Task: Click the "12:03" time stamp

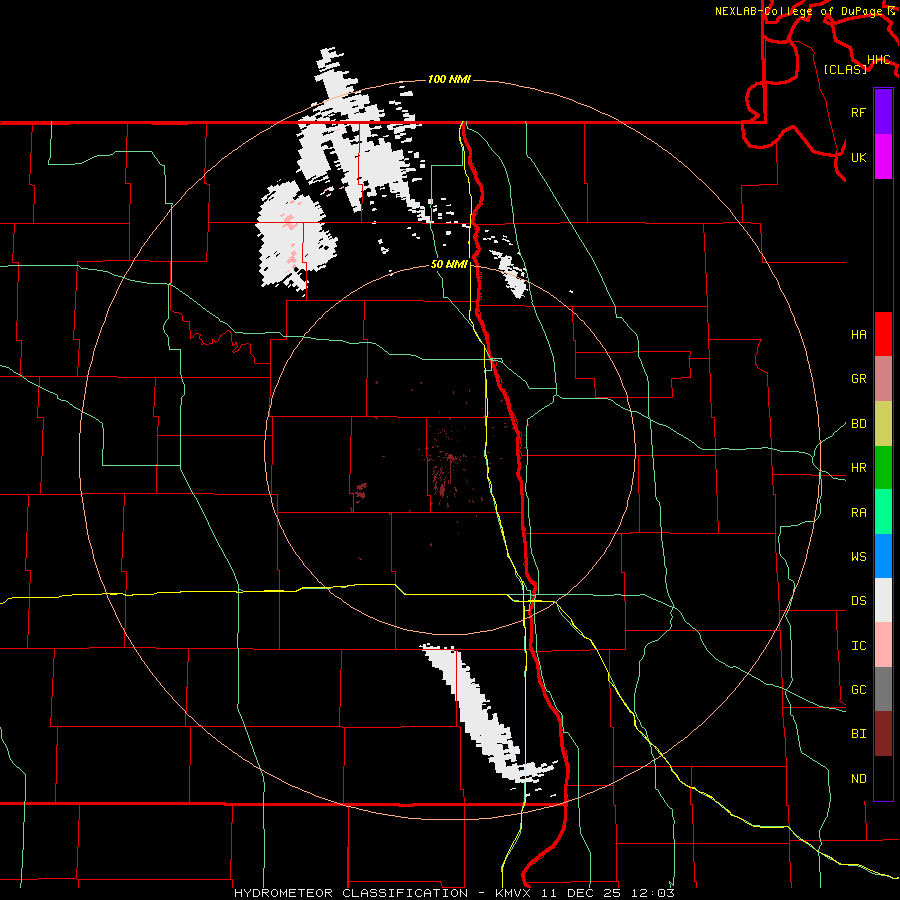Action: pyautogui.click(x=653, y=893)
